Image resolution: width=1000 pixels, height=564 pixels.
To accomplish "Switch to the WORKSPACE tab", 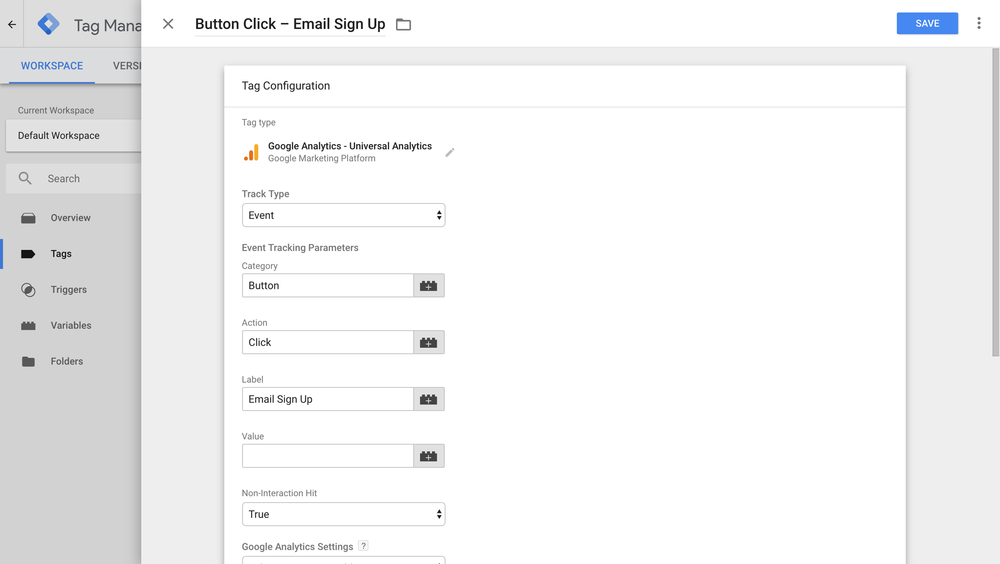I will (x=52, y=66).
